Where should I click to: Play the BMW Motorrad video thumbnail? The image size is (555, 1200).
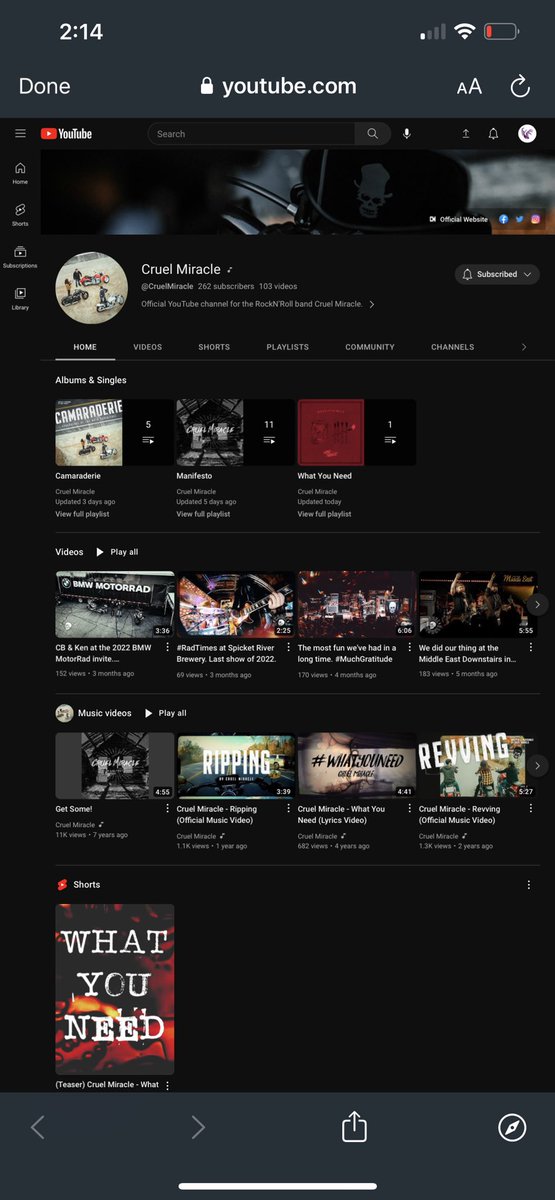coord(115,604)
